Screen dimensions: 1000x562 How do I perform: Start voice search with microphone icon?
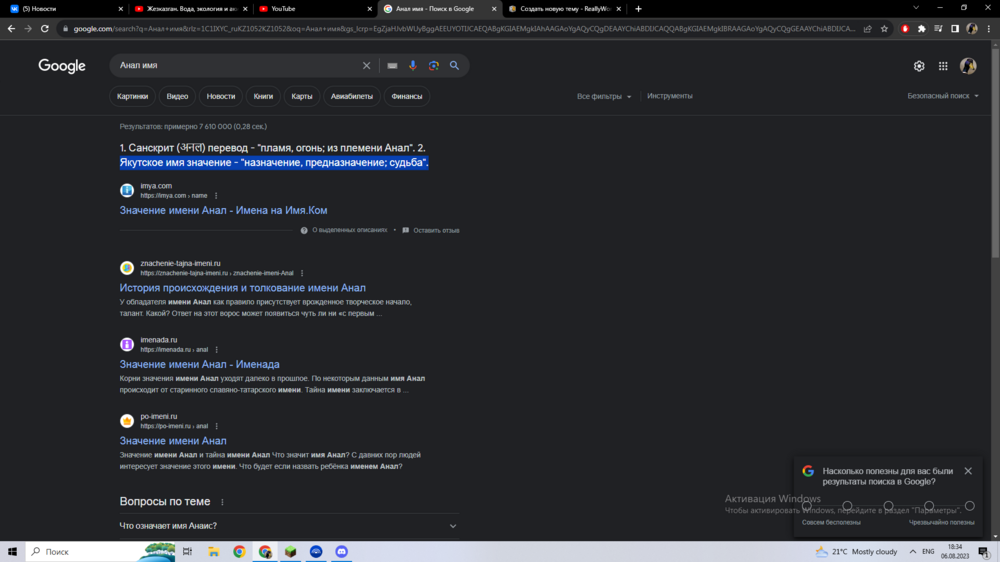[x=413, y=66]
